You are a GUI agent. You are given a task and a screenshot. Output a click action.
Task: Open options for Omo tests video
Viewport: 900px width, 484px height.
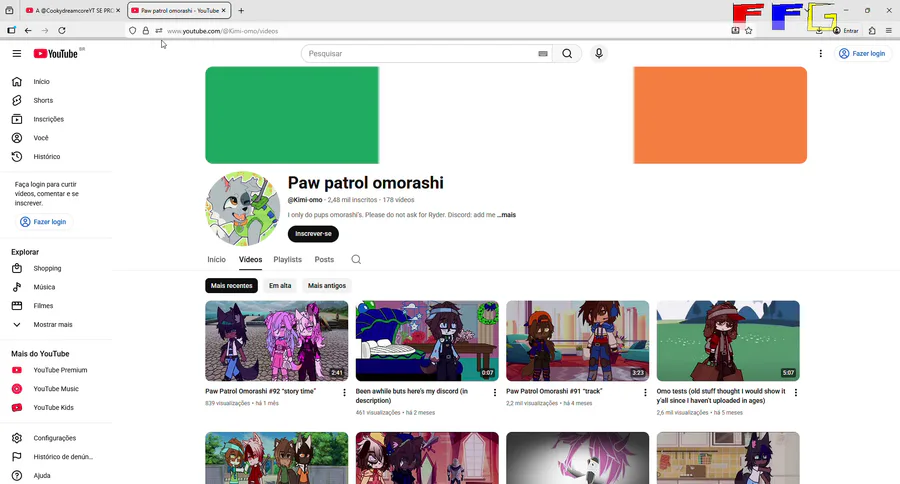796,393
